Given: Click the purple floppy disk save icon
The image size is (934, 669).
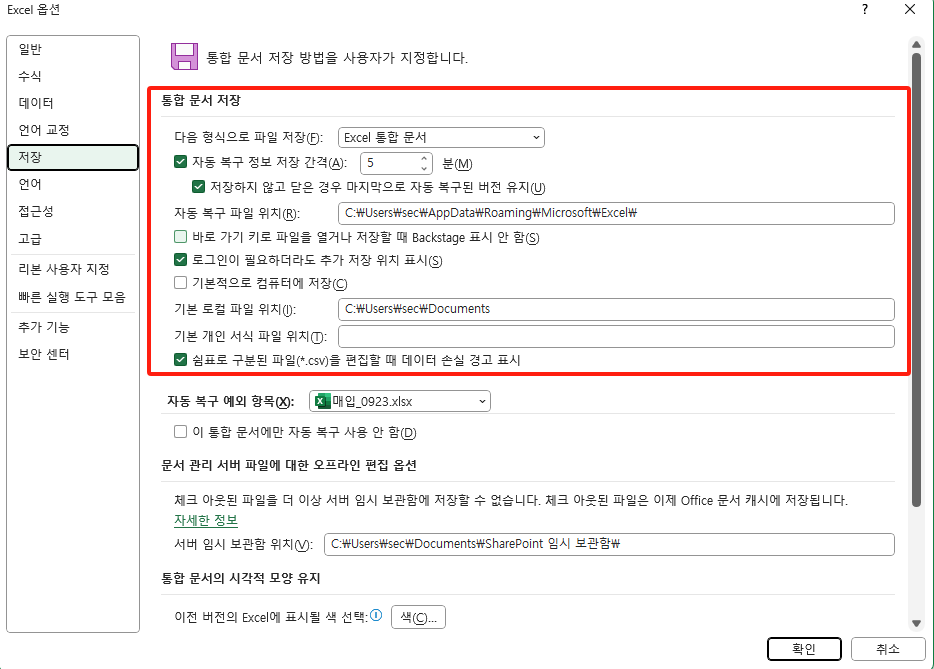Looking at the screenshot, I should 184,57.
